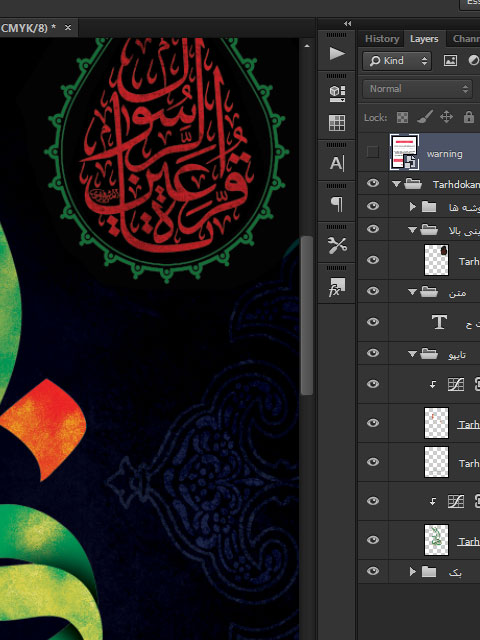
Task: Show the hidden warning layer
Action: 373,152
